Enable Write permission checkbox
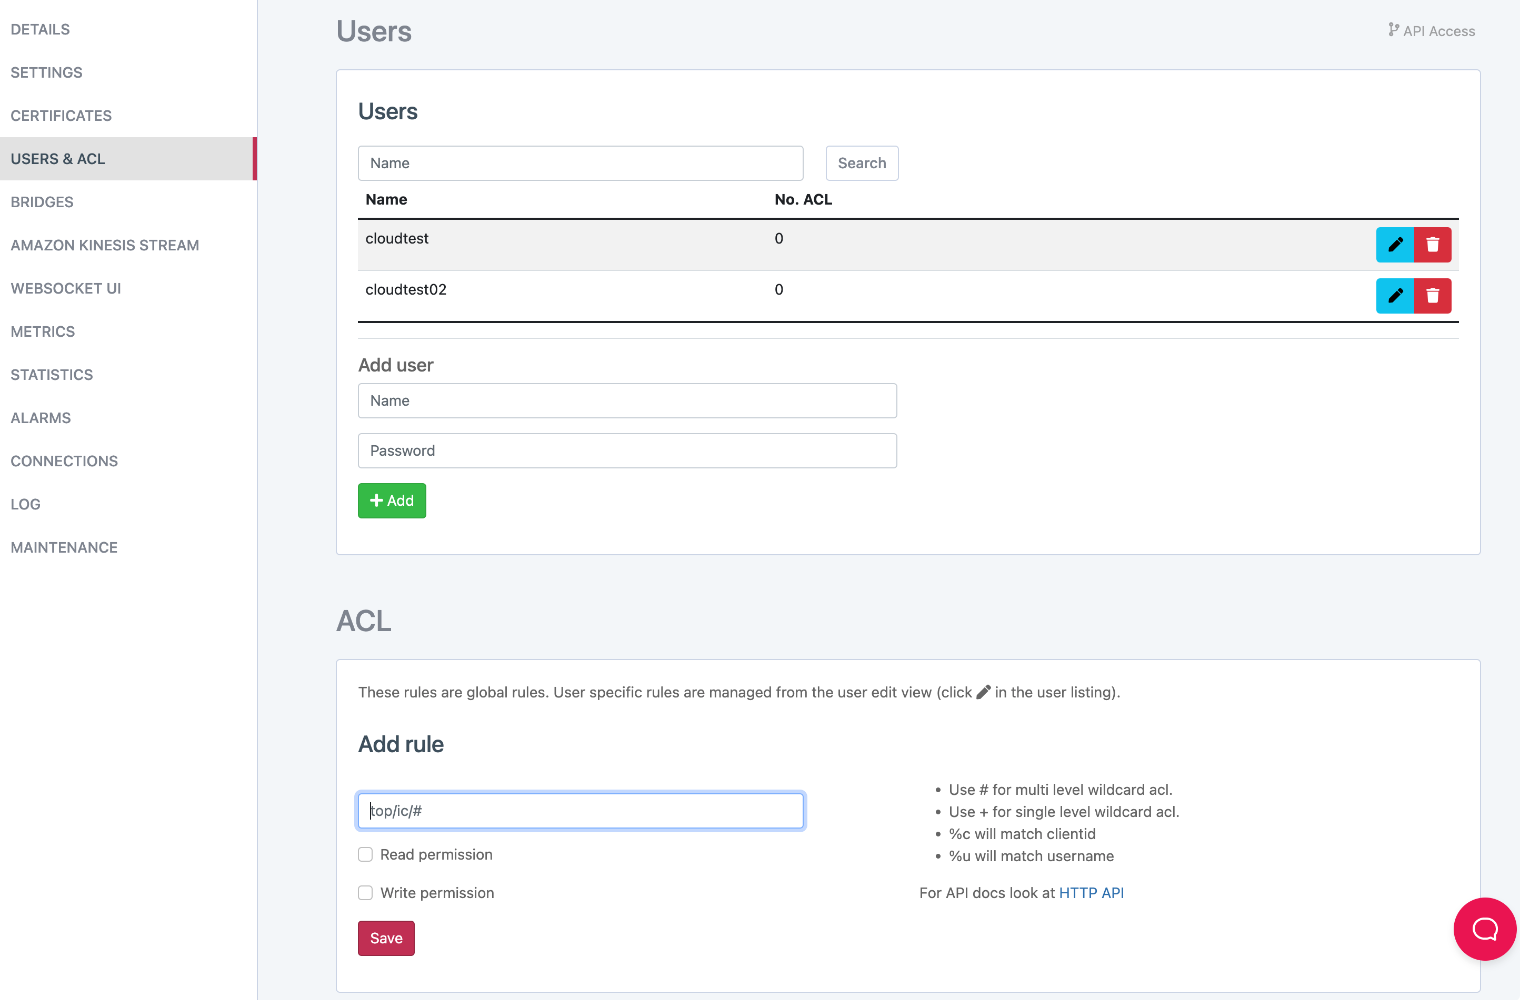The image size is (1520, 1000). (x=366, y=893)
